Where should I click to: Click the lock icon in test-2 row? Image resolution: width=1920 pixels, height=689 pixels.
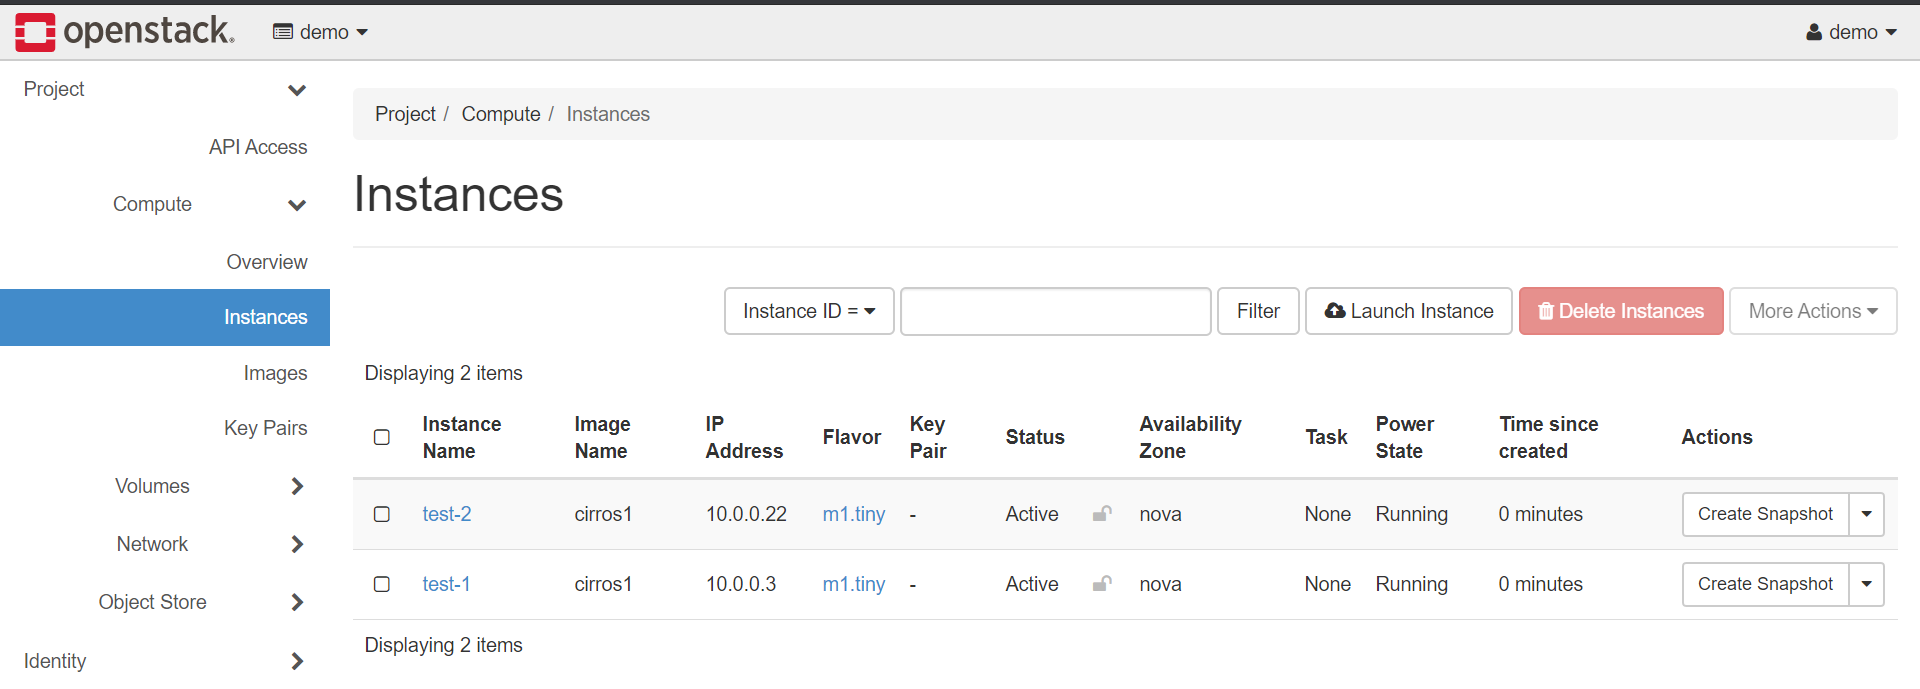(x=1102, y=514)
